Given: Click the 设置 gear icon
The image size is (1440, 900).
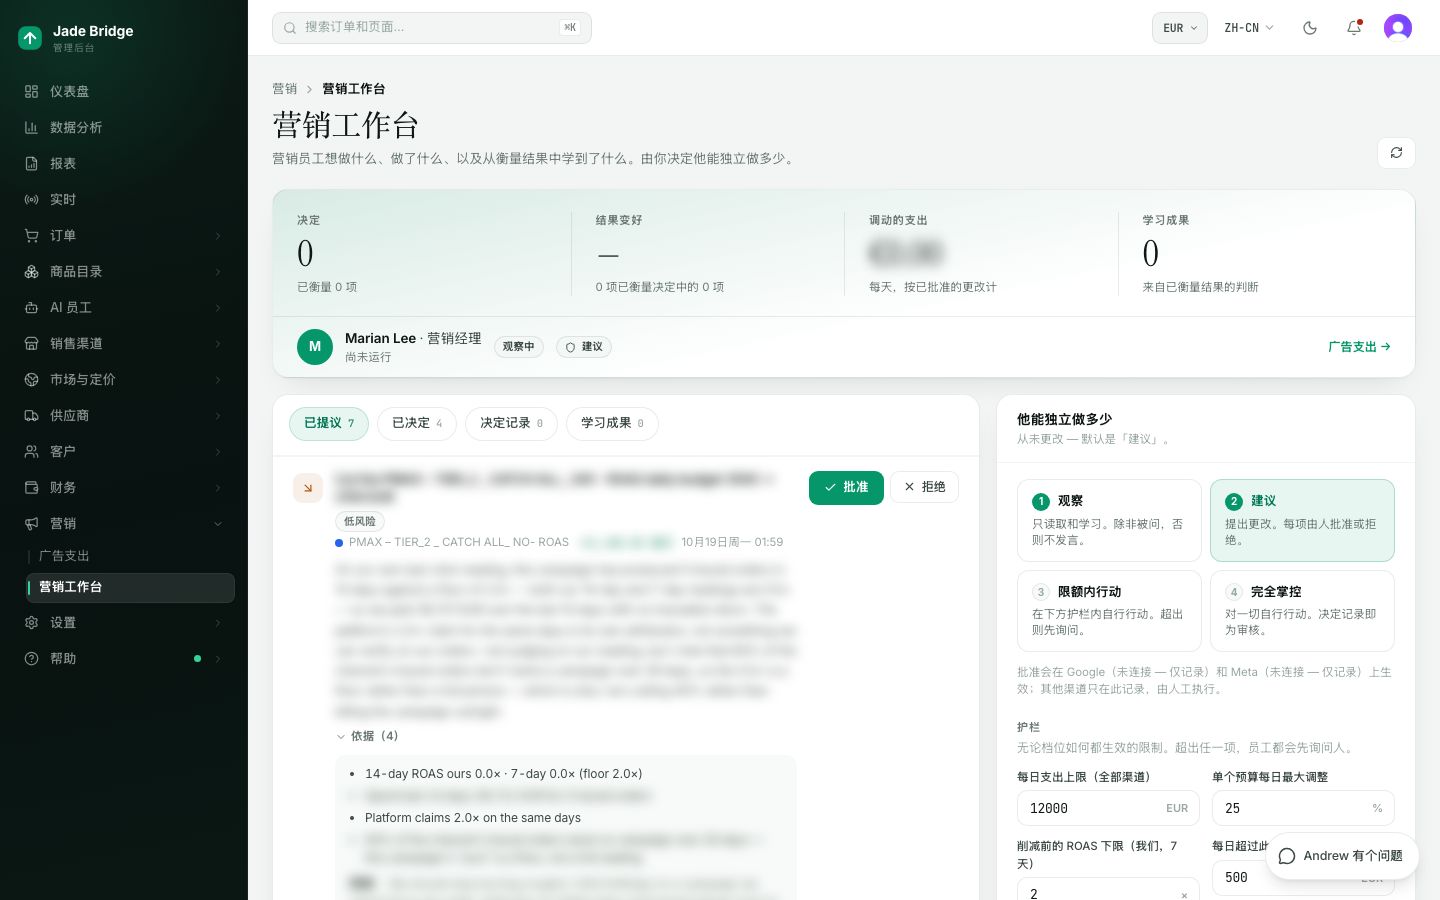Looking at the screenshot, I should tap(31, 622).
